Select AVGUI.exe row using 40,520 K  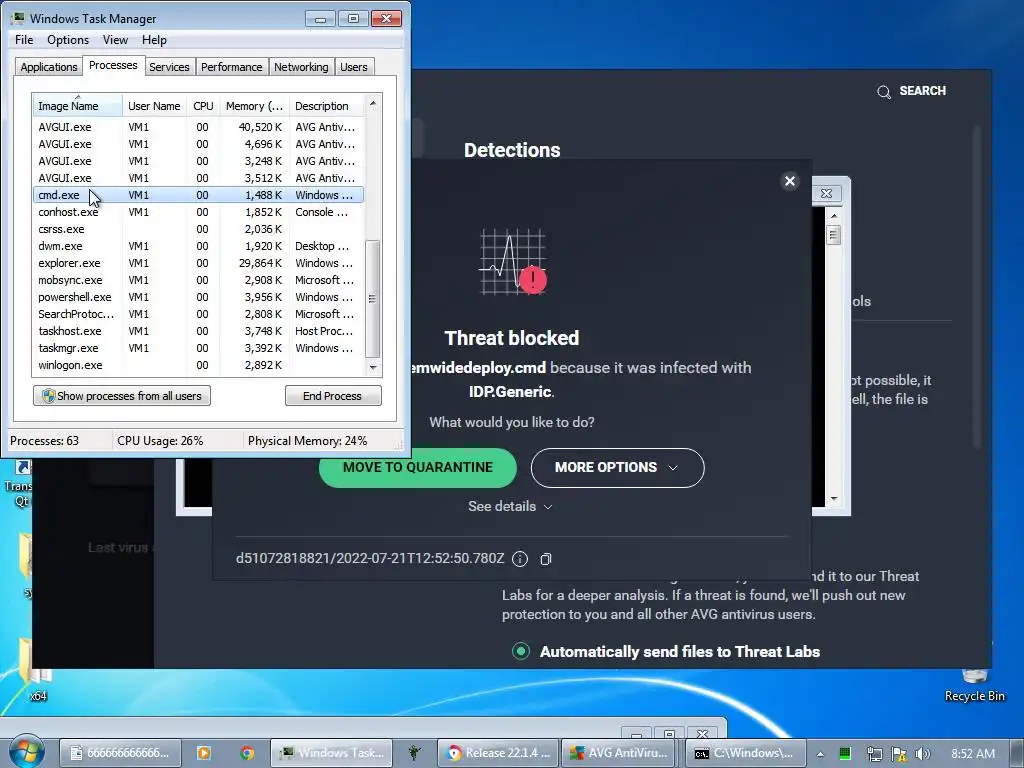tap(198, 127)
